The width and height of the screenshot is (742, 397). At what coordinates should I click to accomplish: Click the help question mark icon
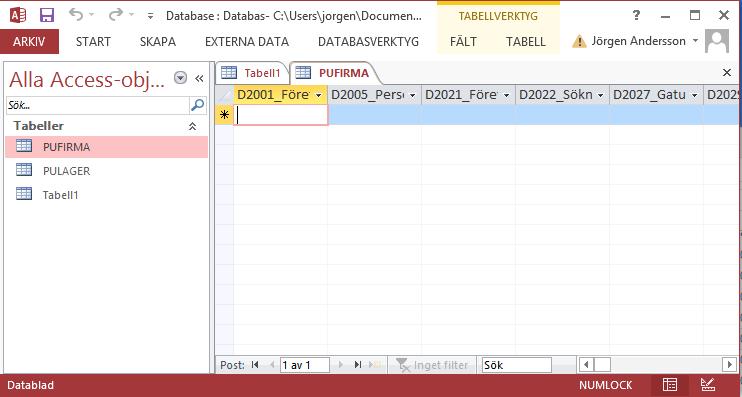click(636, 15)
